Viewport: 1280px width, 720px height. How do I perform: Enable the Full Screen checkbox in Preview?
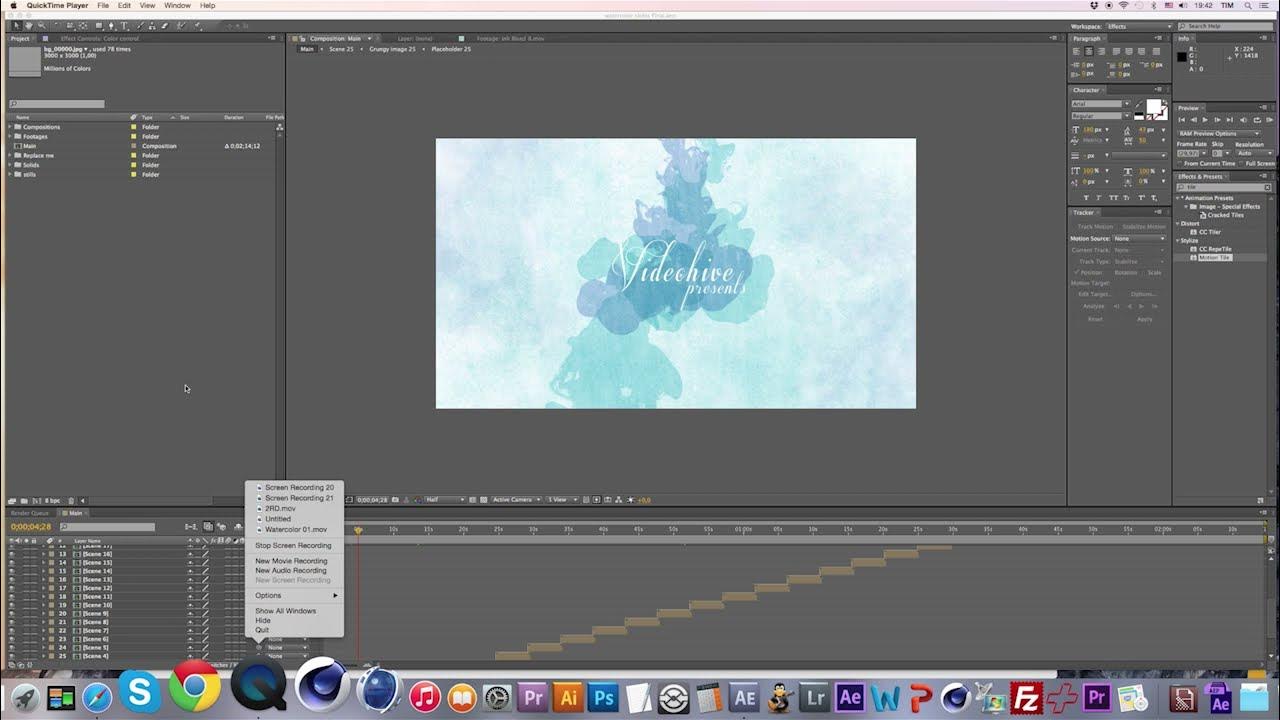tap(1240, 164)
